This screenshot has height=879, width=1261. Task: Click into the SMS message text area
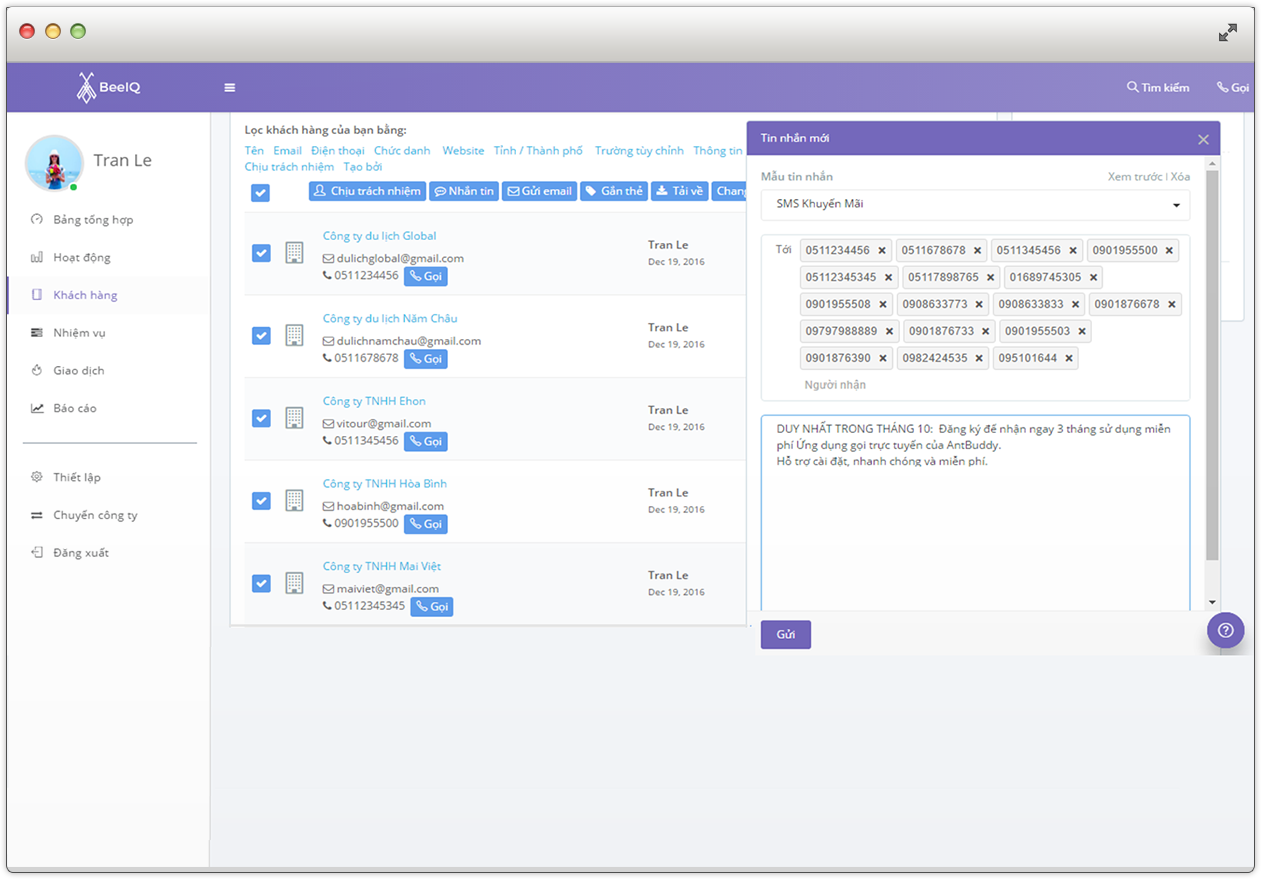click(x=975, y=520)
